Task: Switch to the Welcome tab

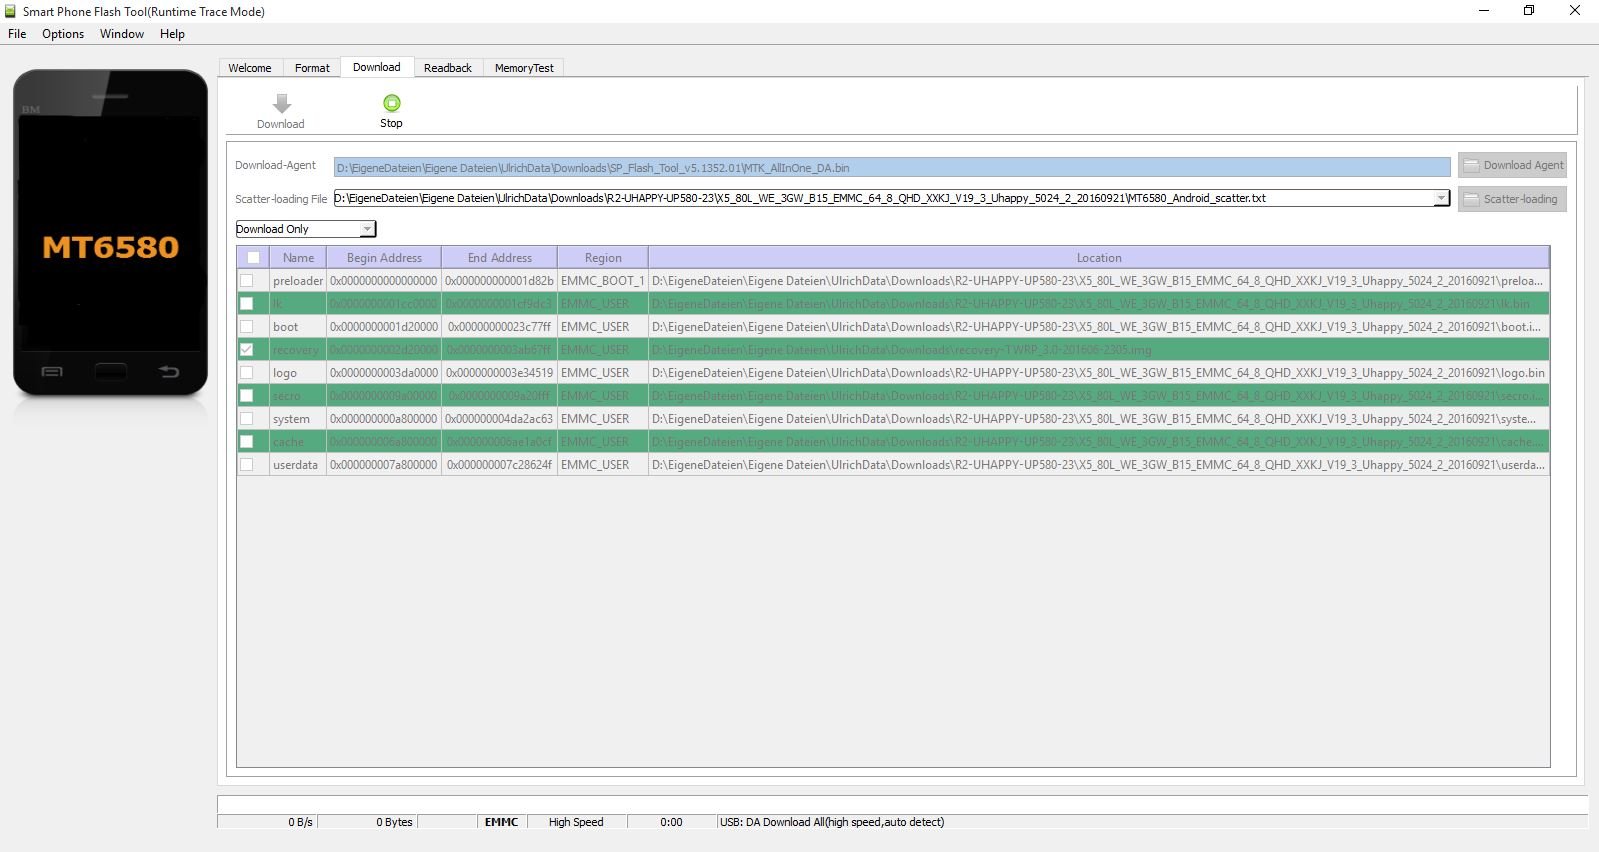Action: (x=250, y=68)
